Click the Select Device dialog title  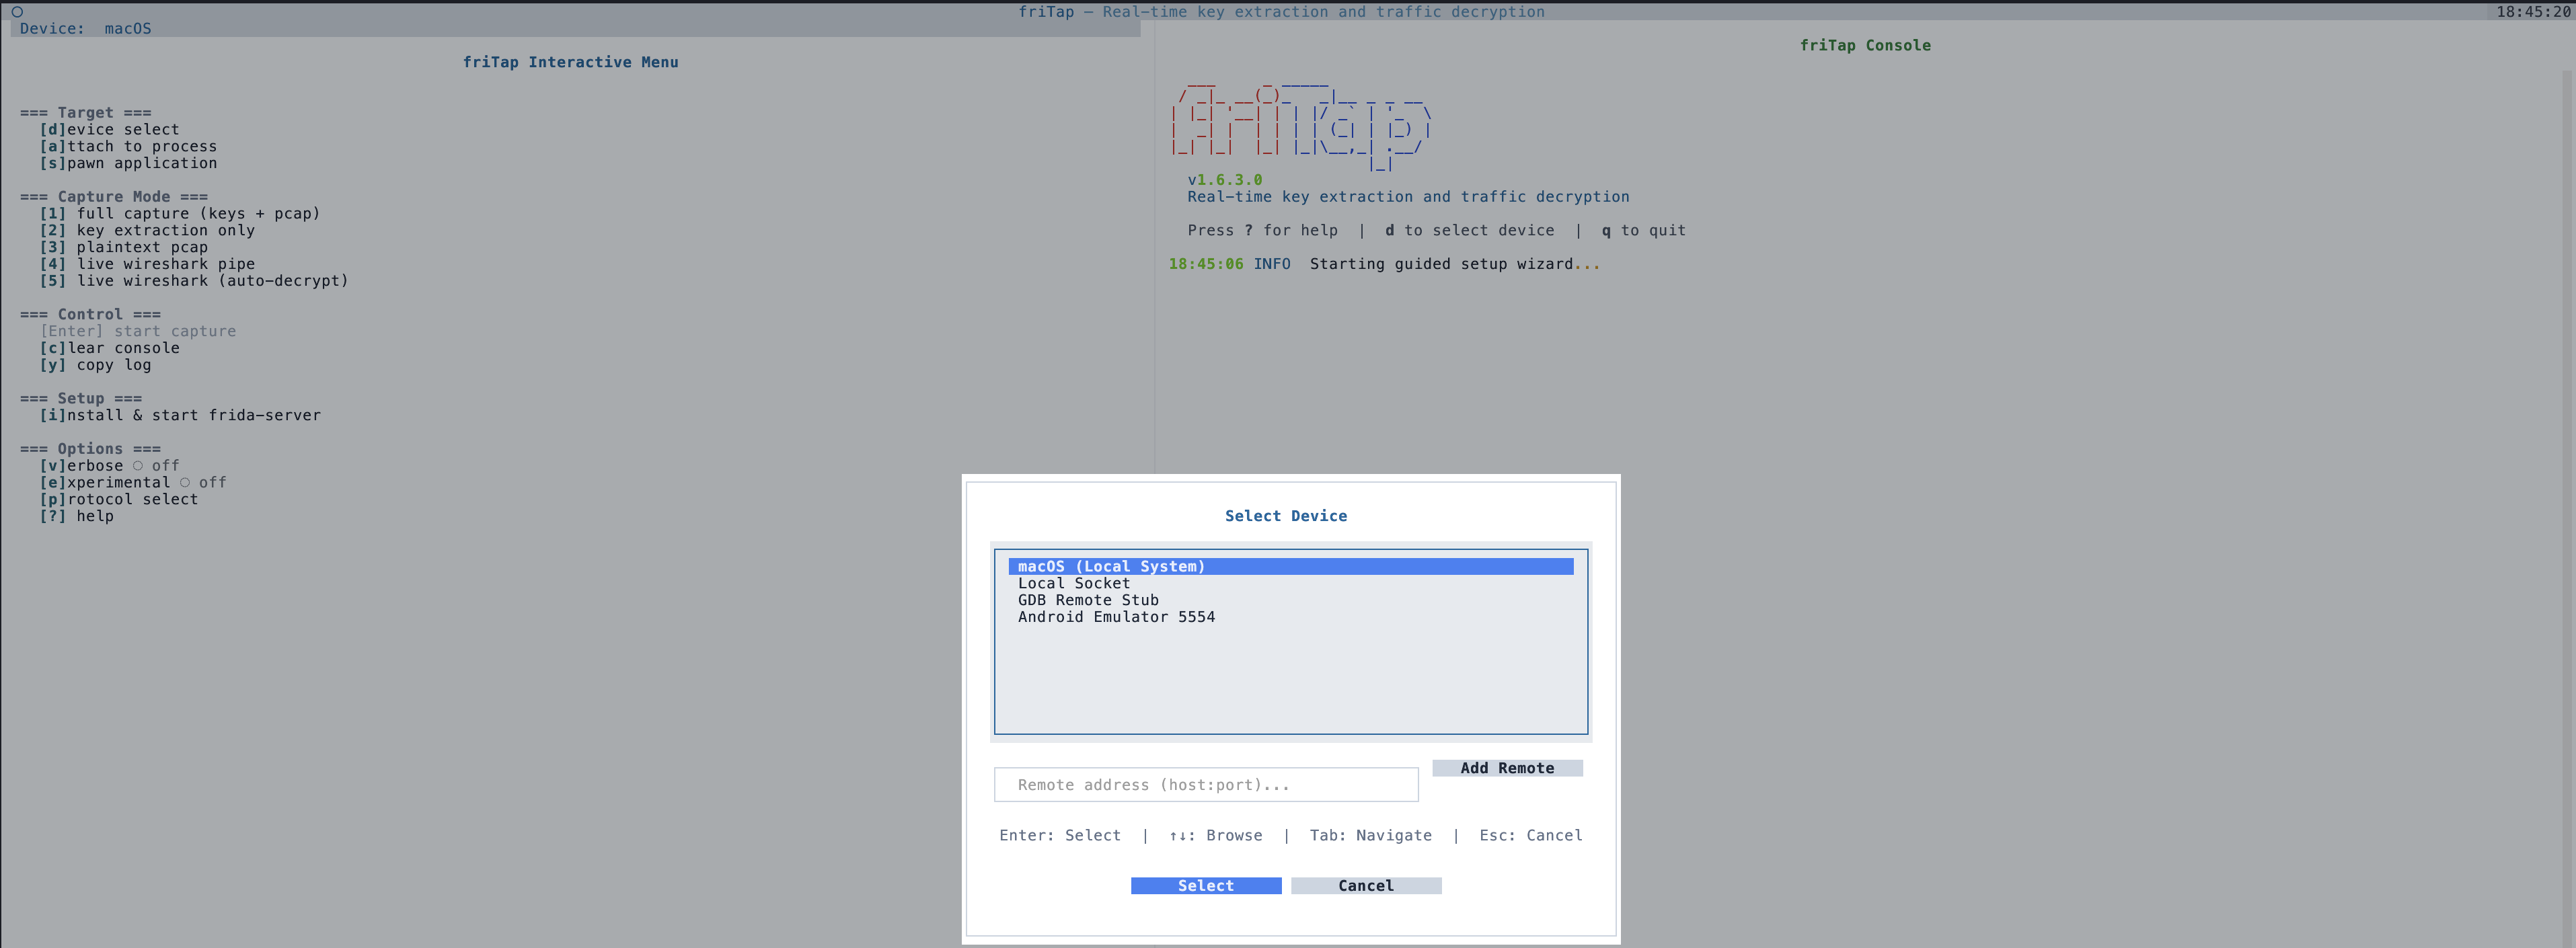[x=1286, y=516]
